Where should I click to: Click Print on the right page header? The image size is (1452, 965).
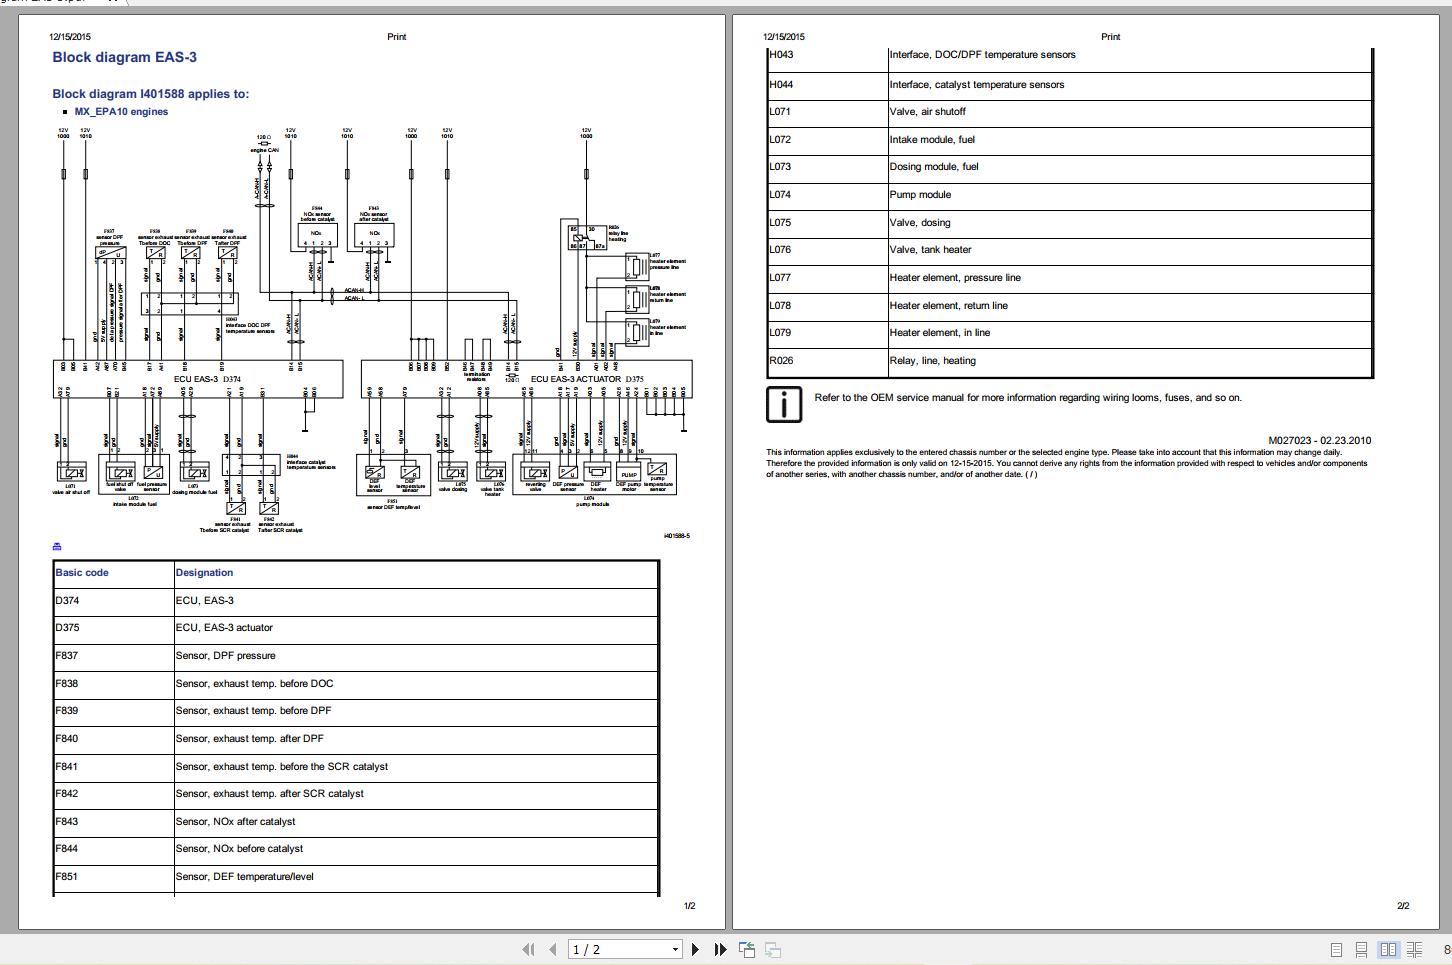click(x=1111, y=36)
